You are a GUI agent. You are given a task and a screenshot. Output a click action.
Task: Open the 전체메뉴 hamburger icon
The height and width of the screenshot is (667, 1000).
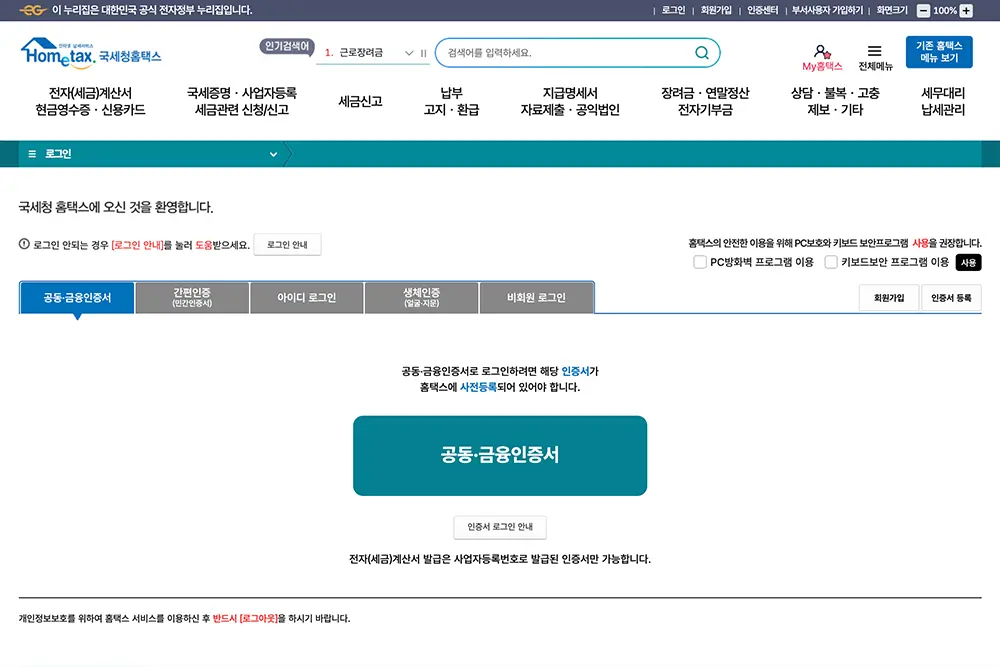pos(874,52)
